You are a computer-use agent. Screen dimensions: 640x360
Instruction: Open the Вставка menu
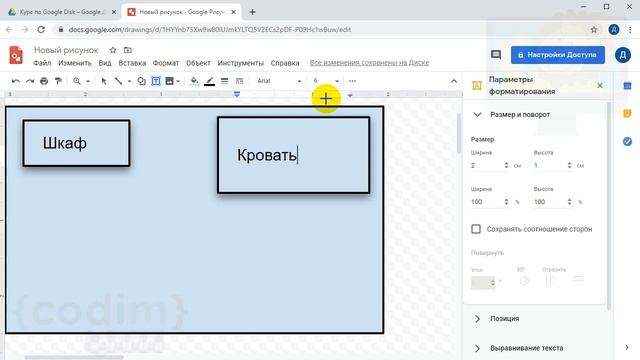click(x=132, y=63)
